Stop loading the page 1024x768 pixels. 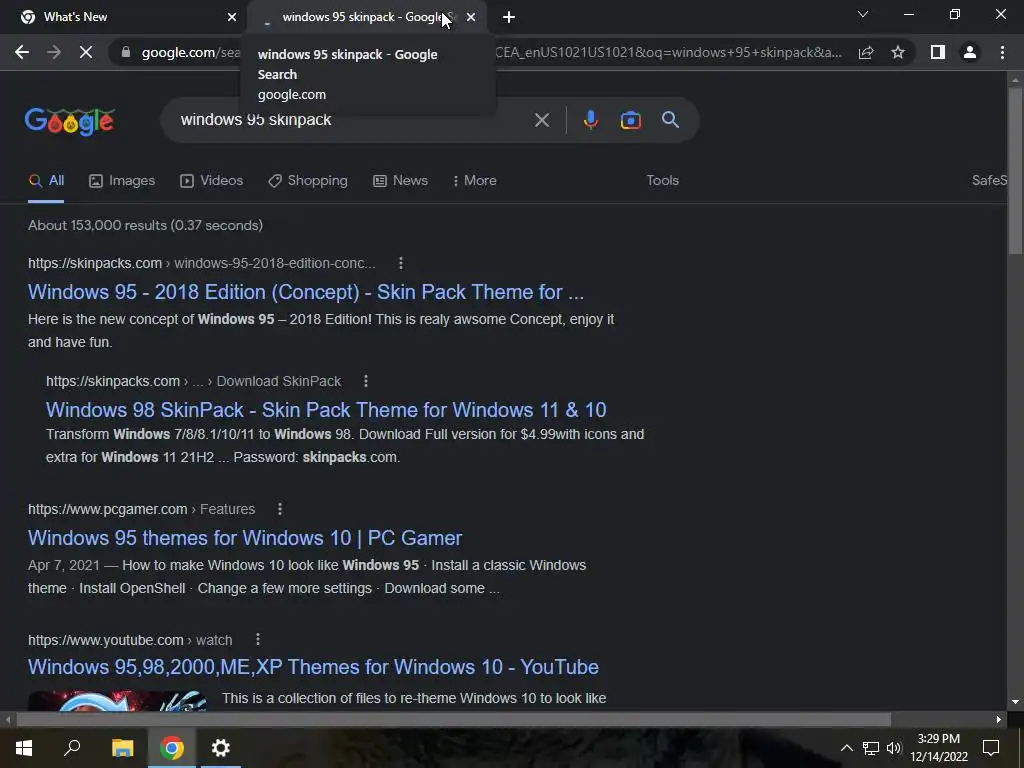click(86, 52)
